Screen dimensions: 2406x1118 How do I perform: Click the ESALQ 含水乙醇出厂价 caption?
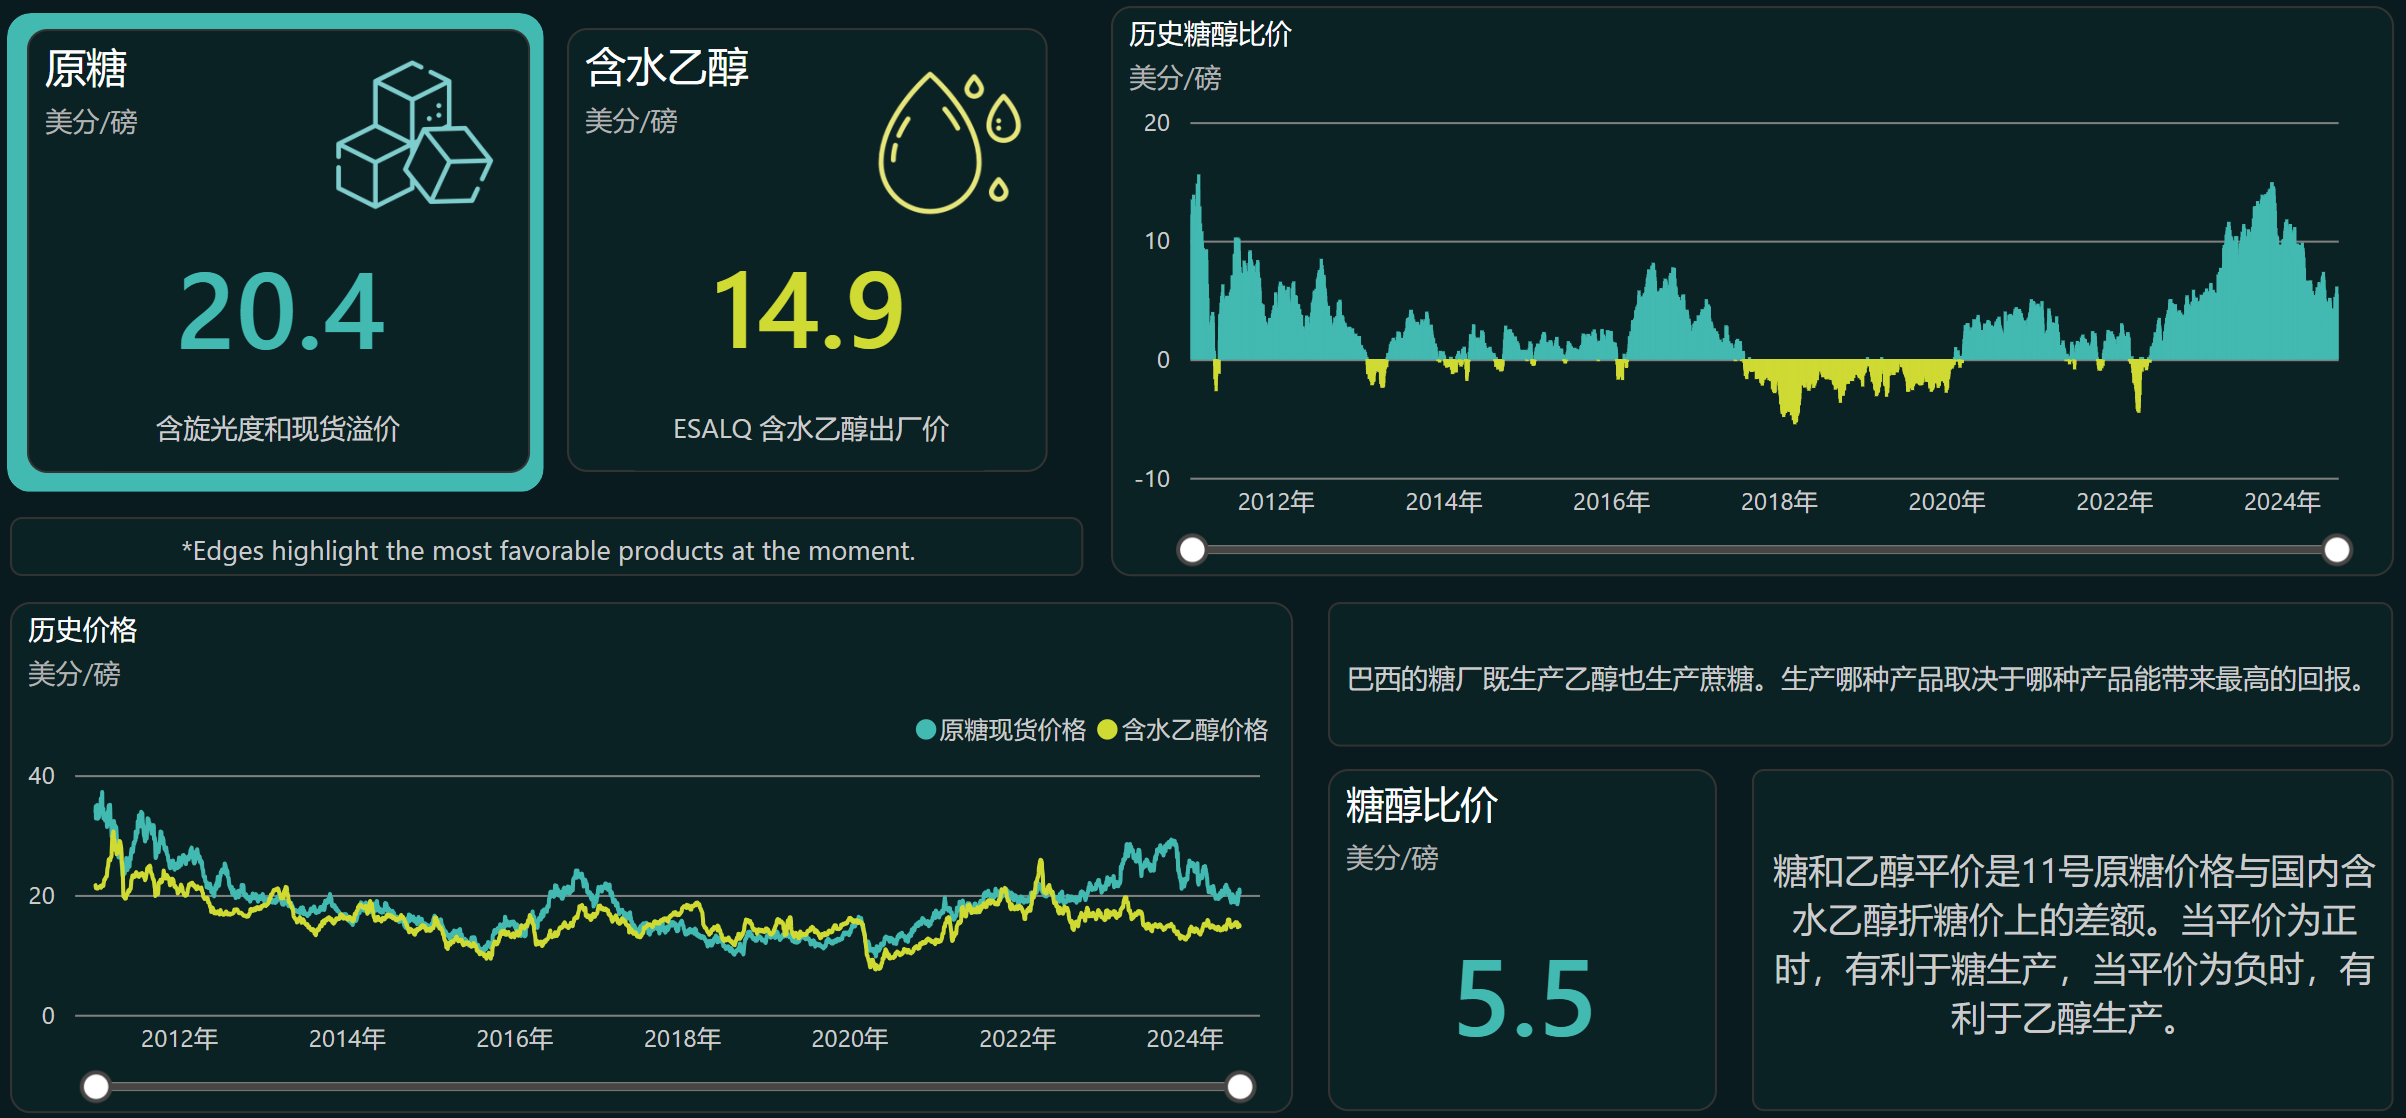[810, 429]
